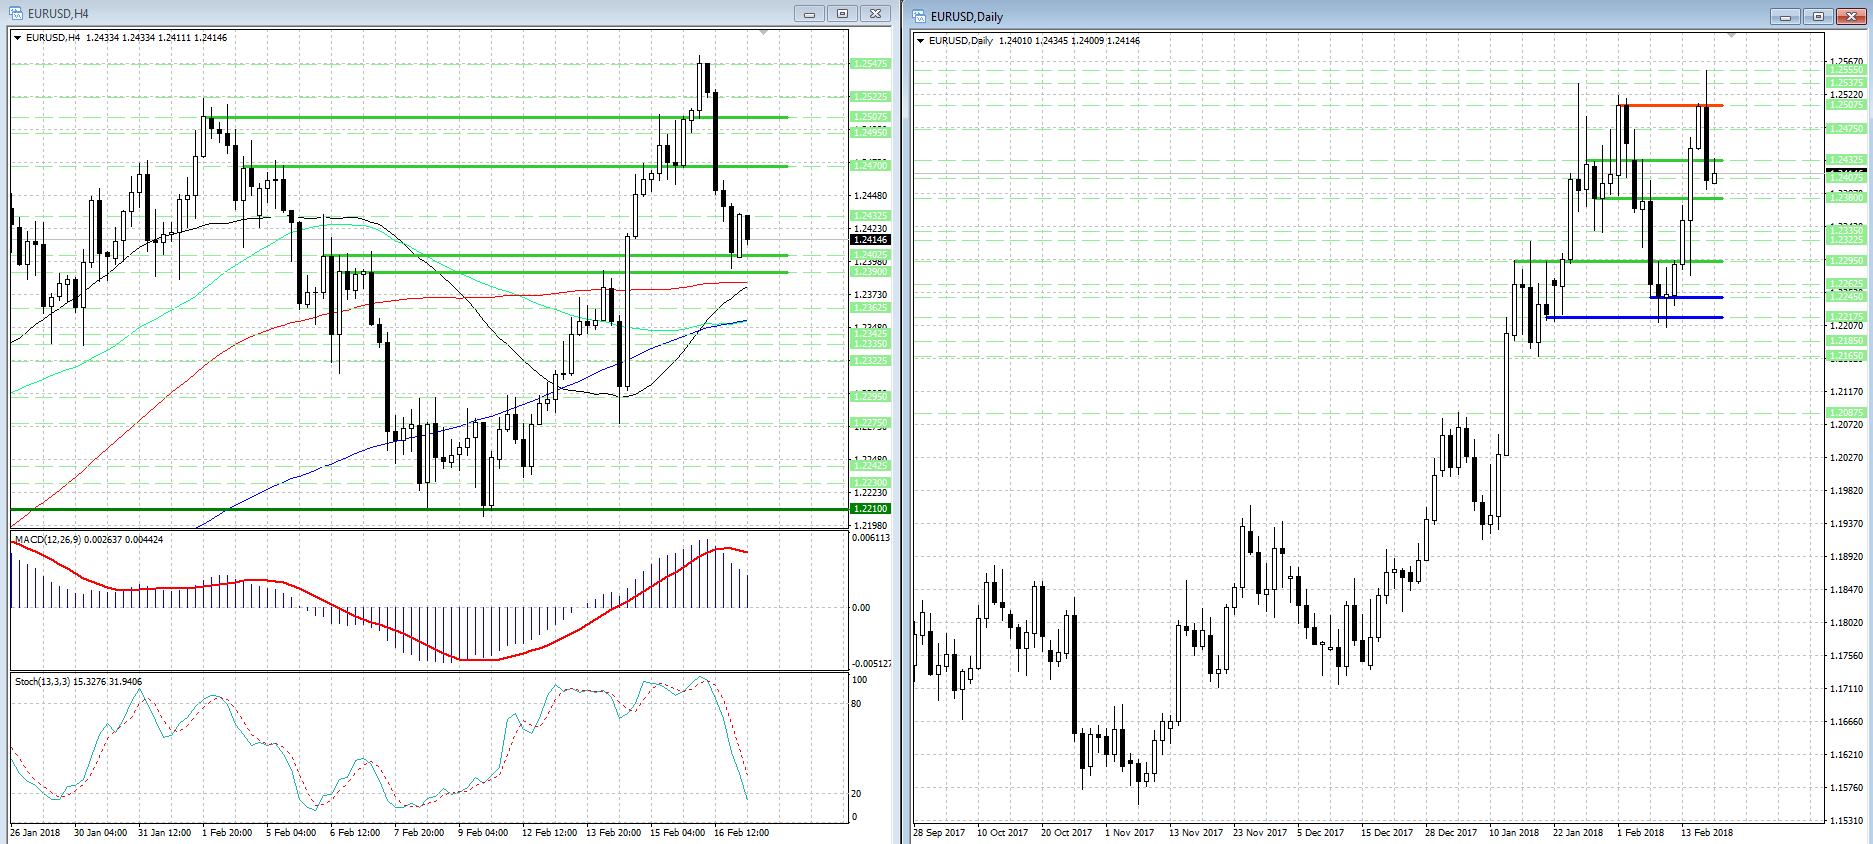Click the EURUSD,H4 window chart icon
1873x844 pixels.
(x=16, y=13)
